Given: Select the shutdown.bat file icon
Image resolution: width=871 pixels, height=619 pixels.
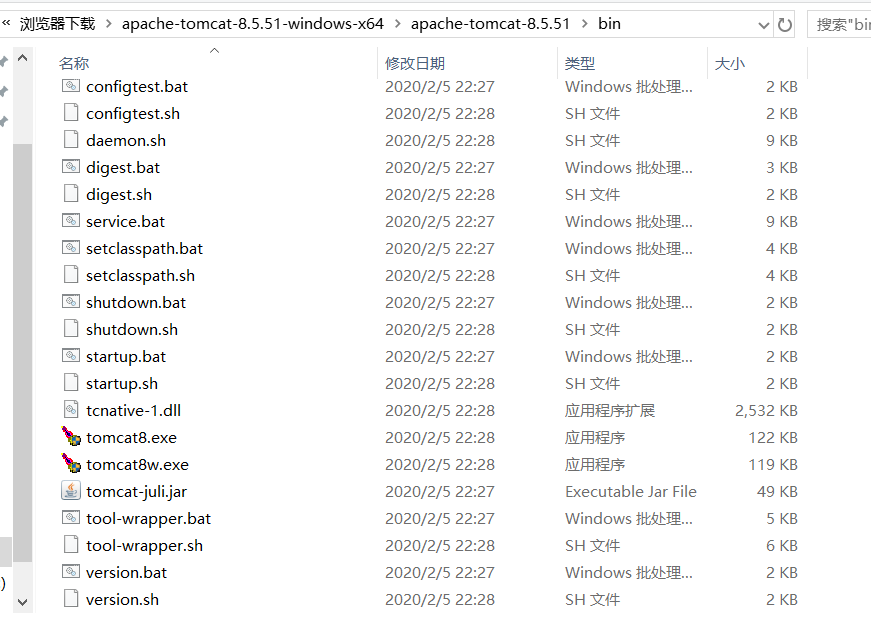Looking at the screenshot, I should pyautogui.click(x=71, y=302).
